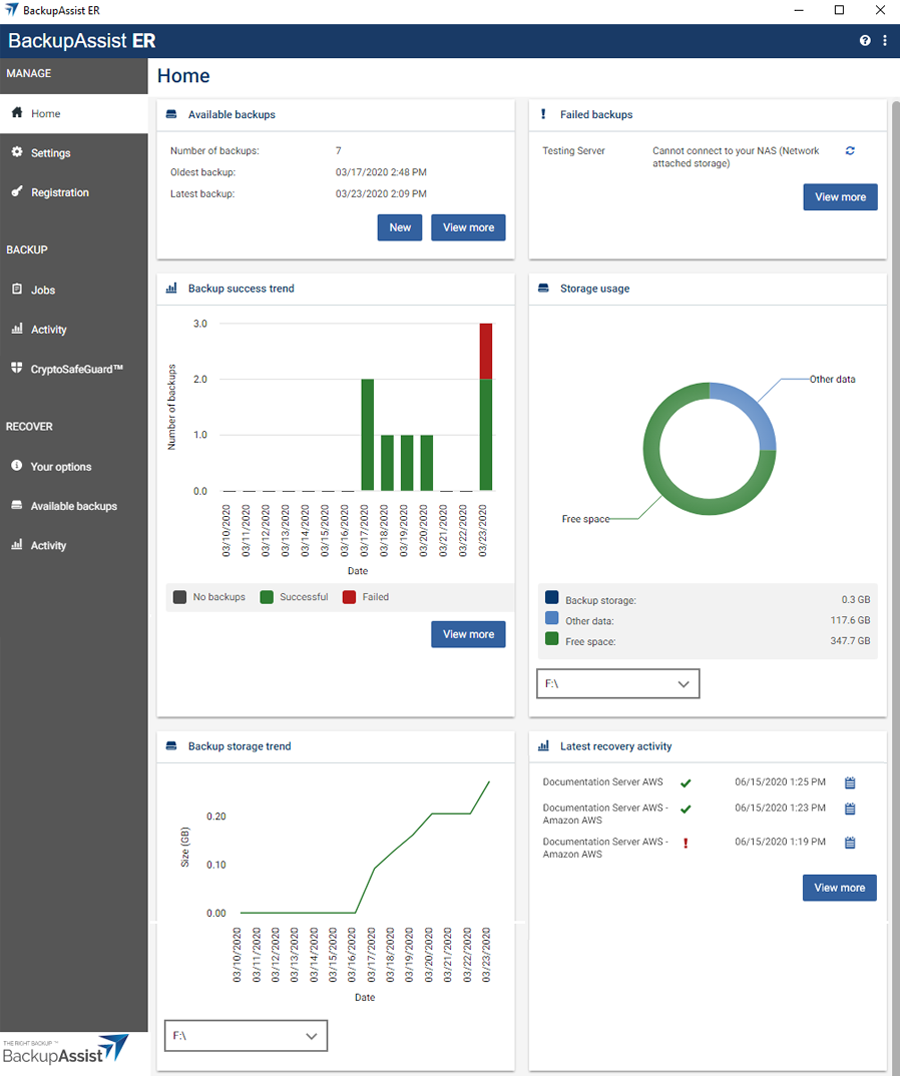Image resolution: width=900 pixels, height=1076 pixels.
Task: View more in Available backups card
Action: [469, 227]
